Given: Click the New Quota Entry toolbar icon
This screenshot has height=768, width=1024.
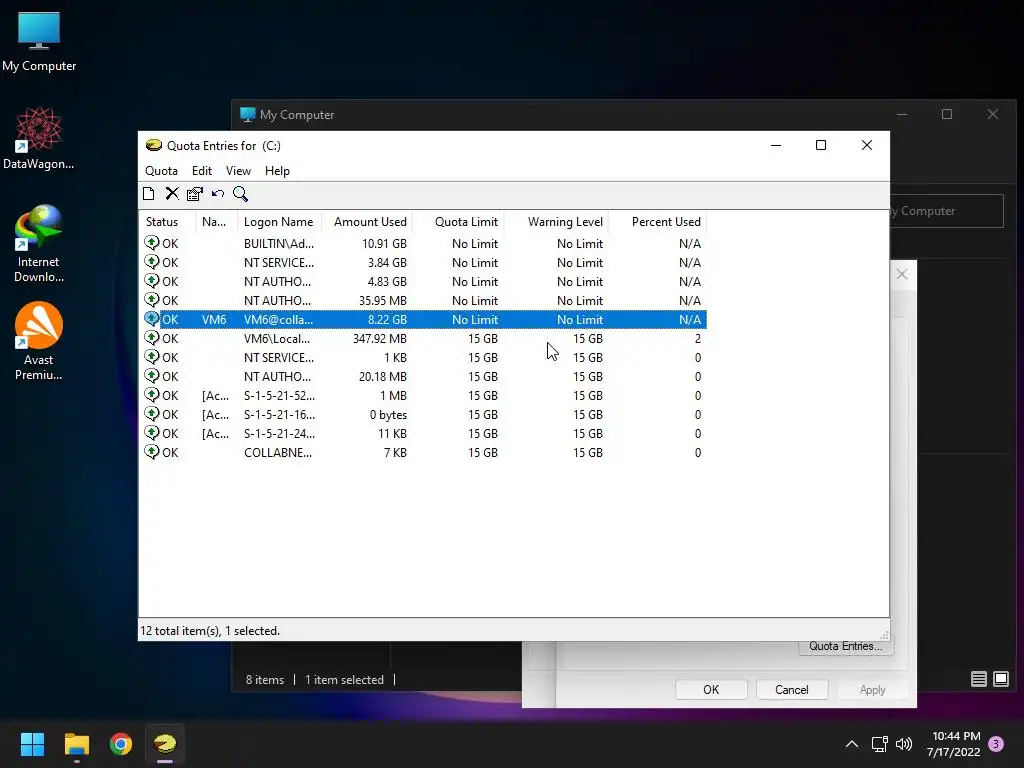Looking at the screenshot, I should coord(149,193).
